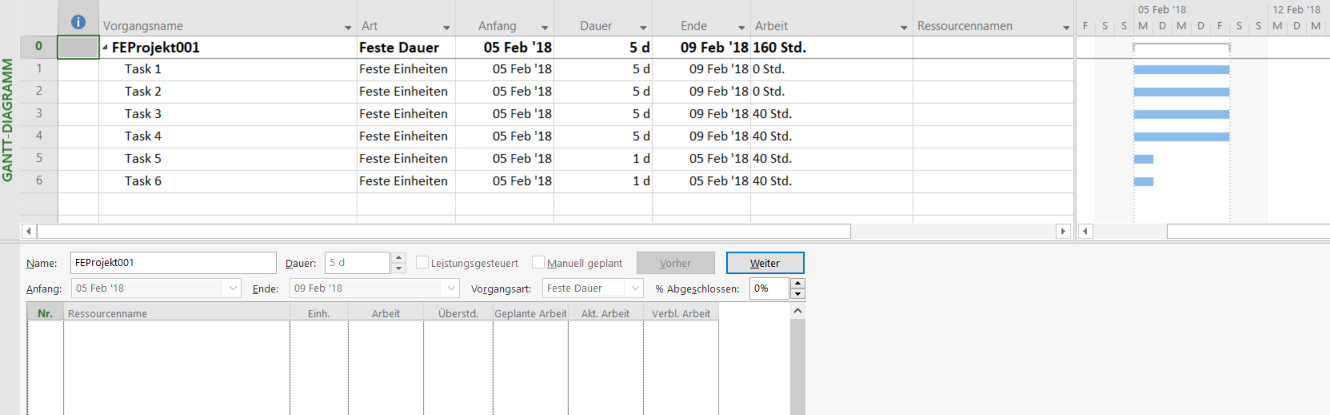Toggle the Manuell geplant checkbox
Screen dimensions: 1330x415
pos(539,263)
